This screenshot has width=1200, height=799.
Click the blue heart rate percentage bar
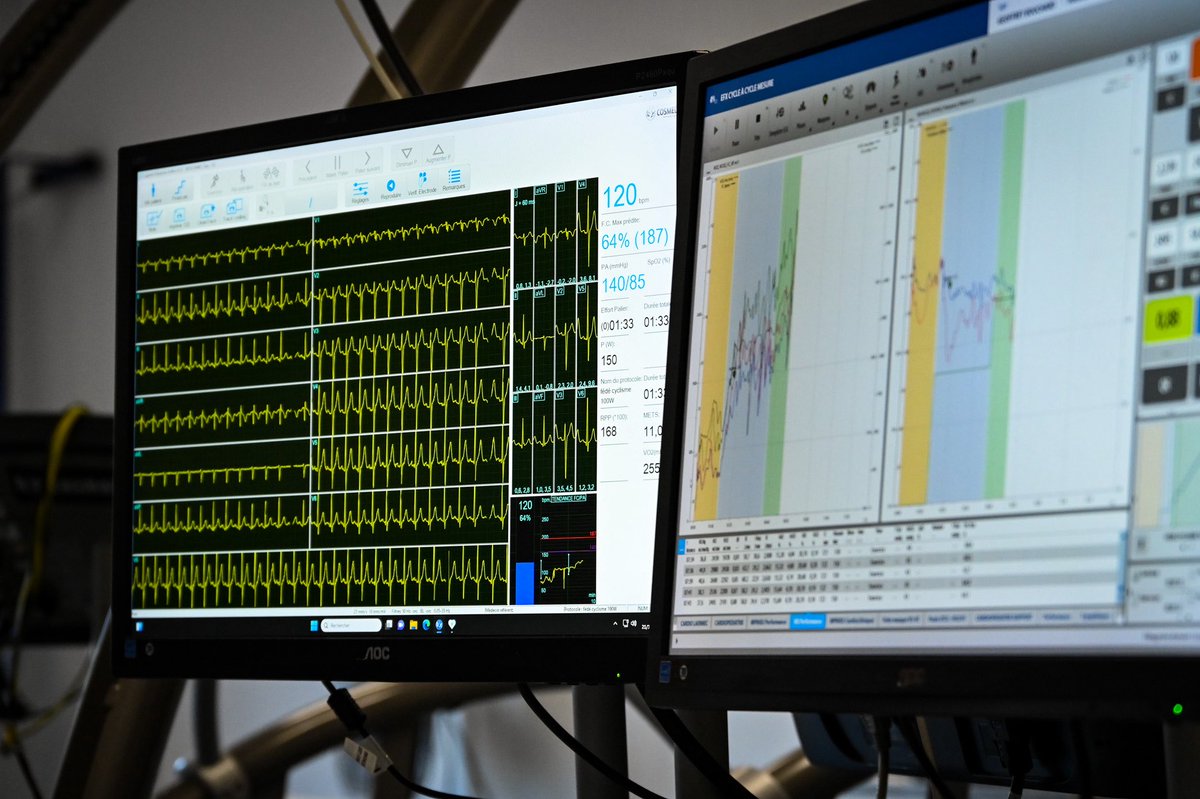tap(524, 583)
